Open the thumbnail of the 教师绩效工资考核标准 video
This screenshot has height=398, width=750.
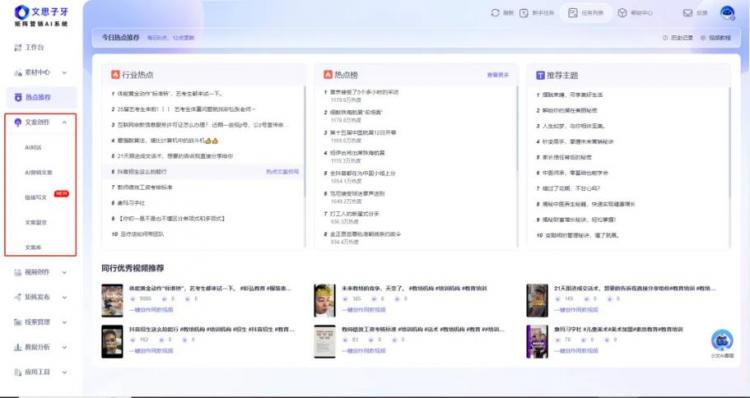tap(324, 342)
